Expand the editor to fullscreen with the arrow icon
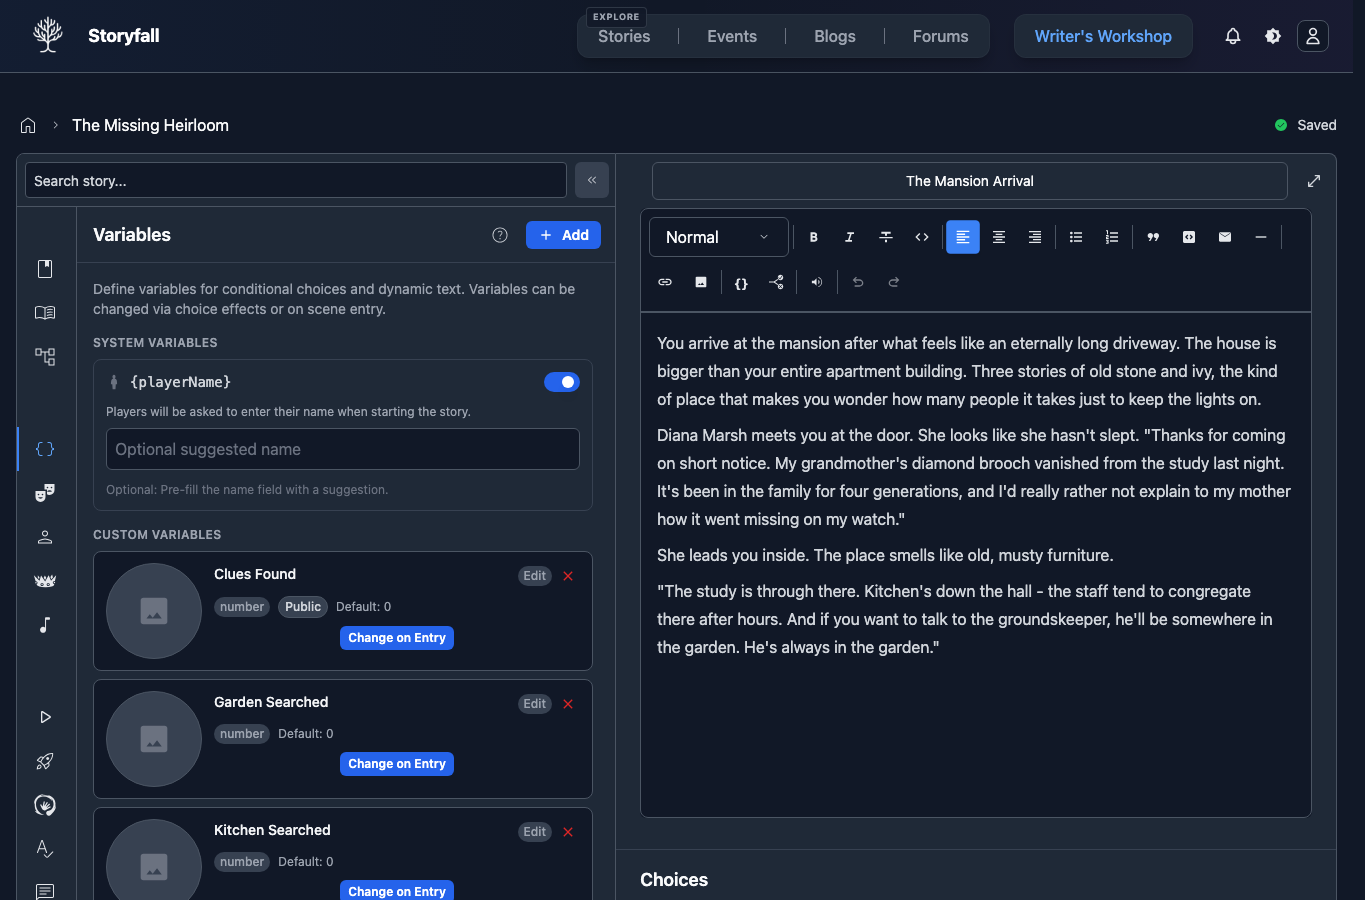 tap(1314, 181)
